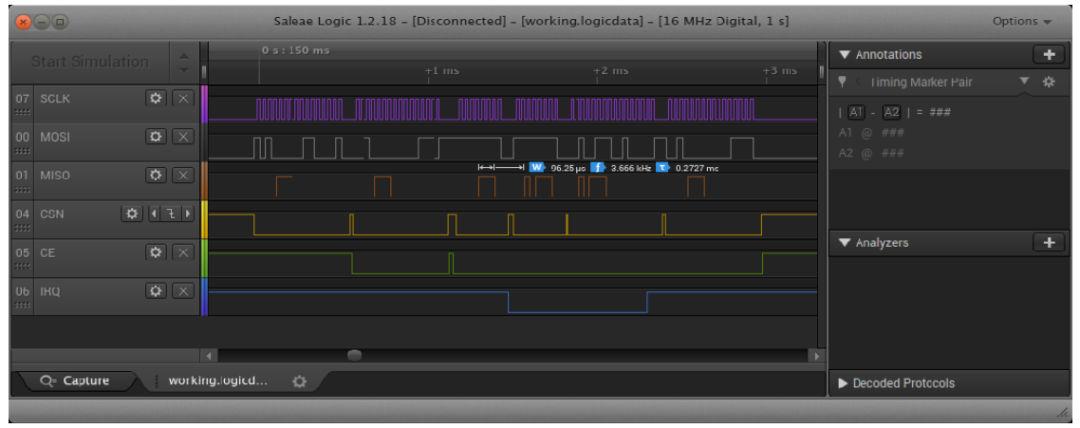This screenshot has width=1080, height=428.
Task: Click the frequency measurement f badge
Action: pos(597,167)
